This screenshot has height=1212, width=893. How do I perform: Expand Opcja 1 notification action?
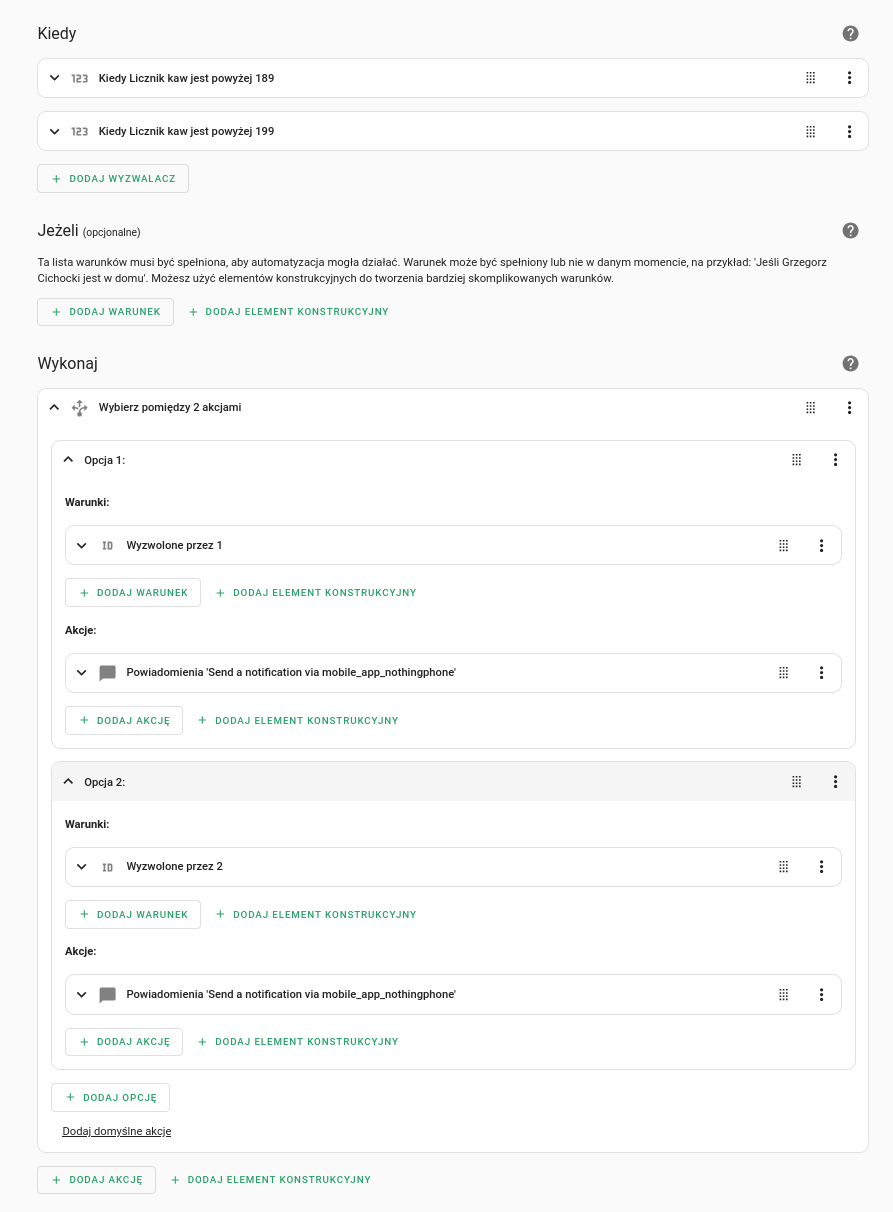point(82,673)
